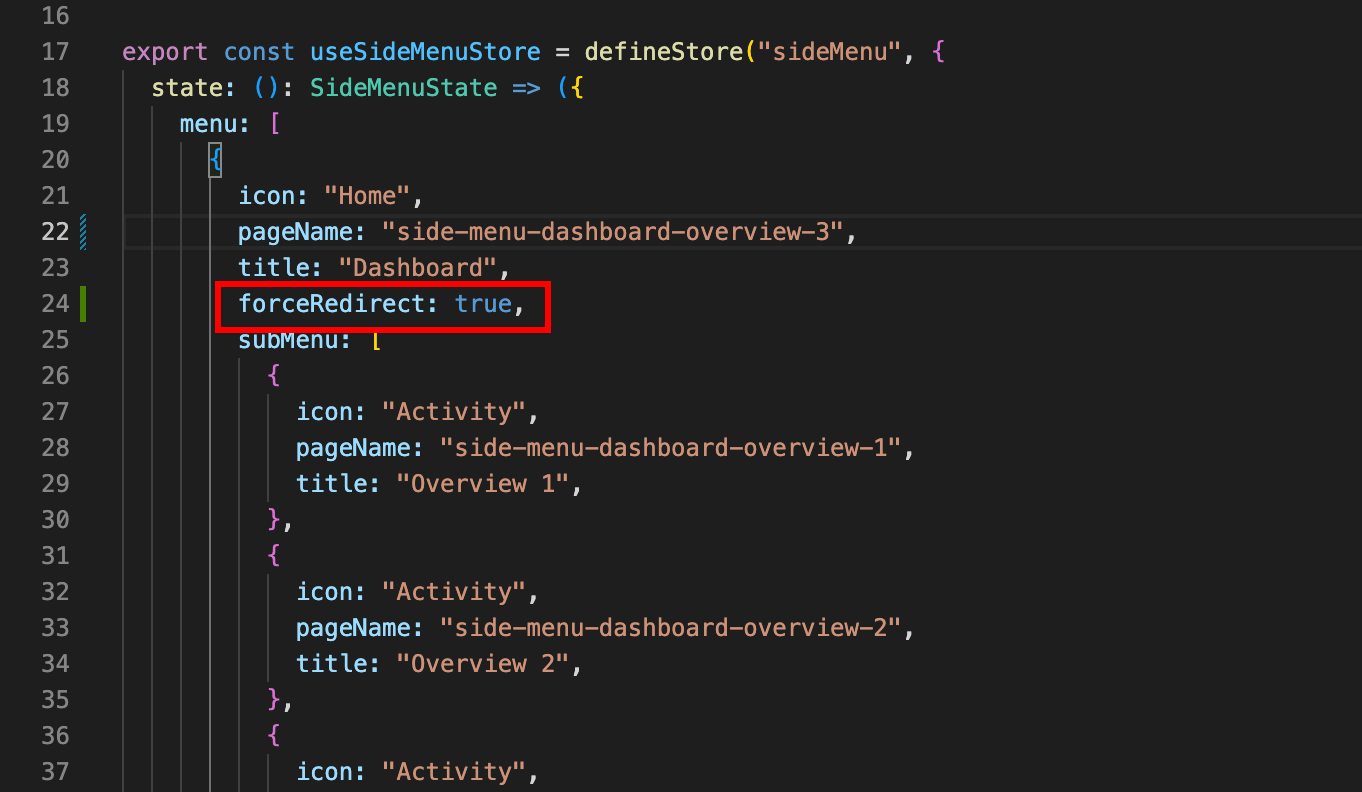
Task: Click the highlighted opening brace on line 20
Action: coord(214,160)
